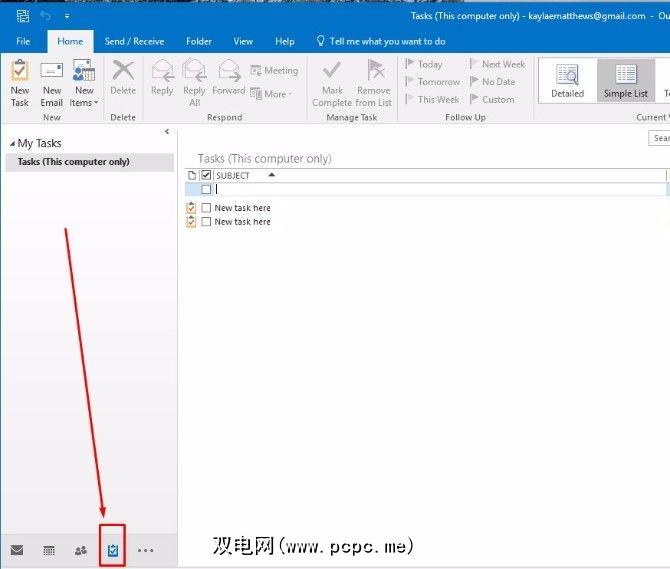Screen dimensions: 670x569
Task: Open Tasks in navigation bar
Action: [x=112, y=550]
